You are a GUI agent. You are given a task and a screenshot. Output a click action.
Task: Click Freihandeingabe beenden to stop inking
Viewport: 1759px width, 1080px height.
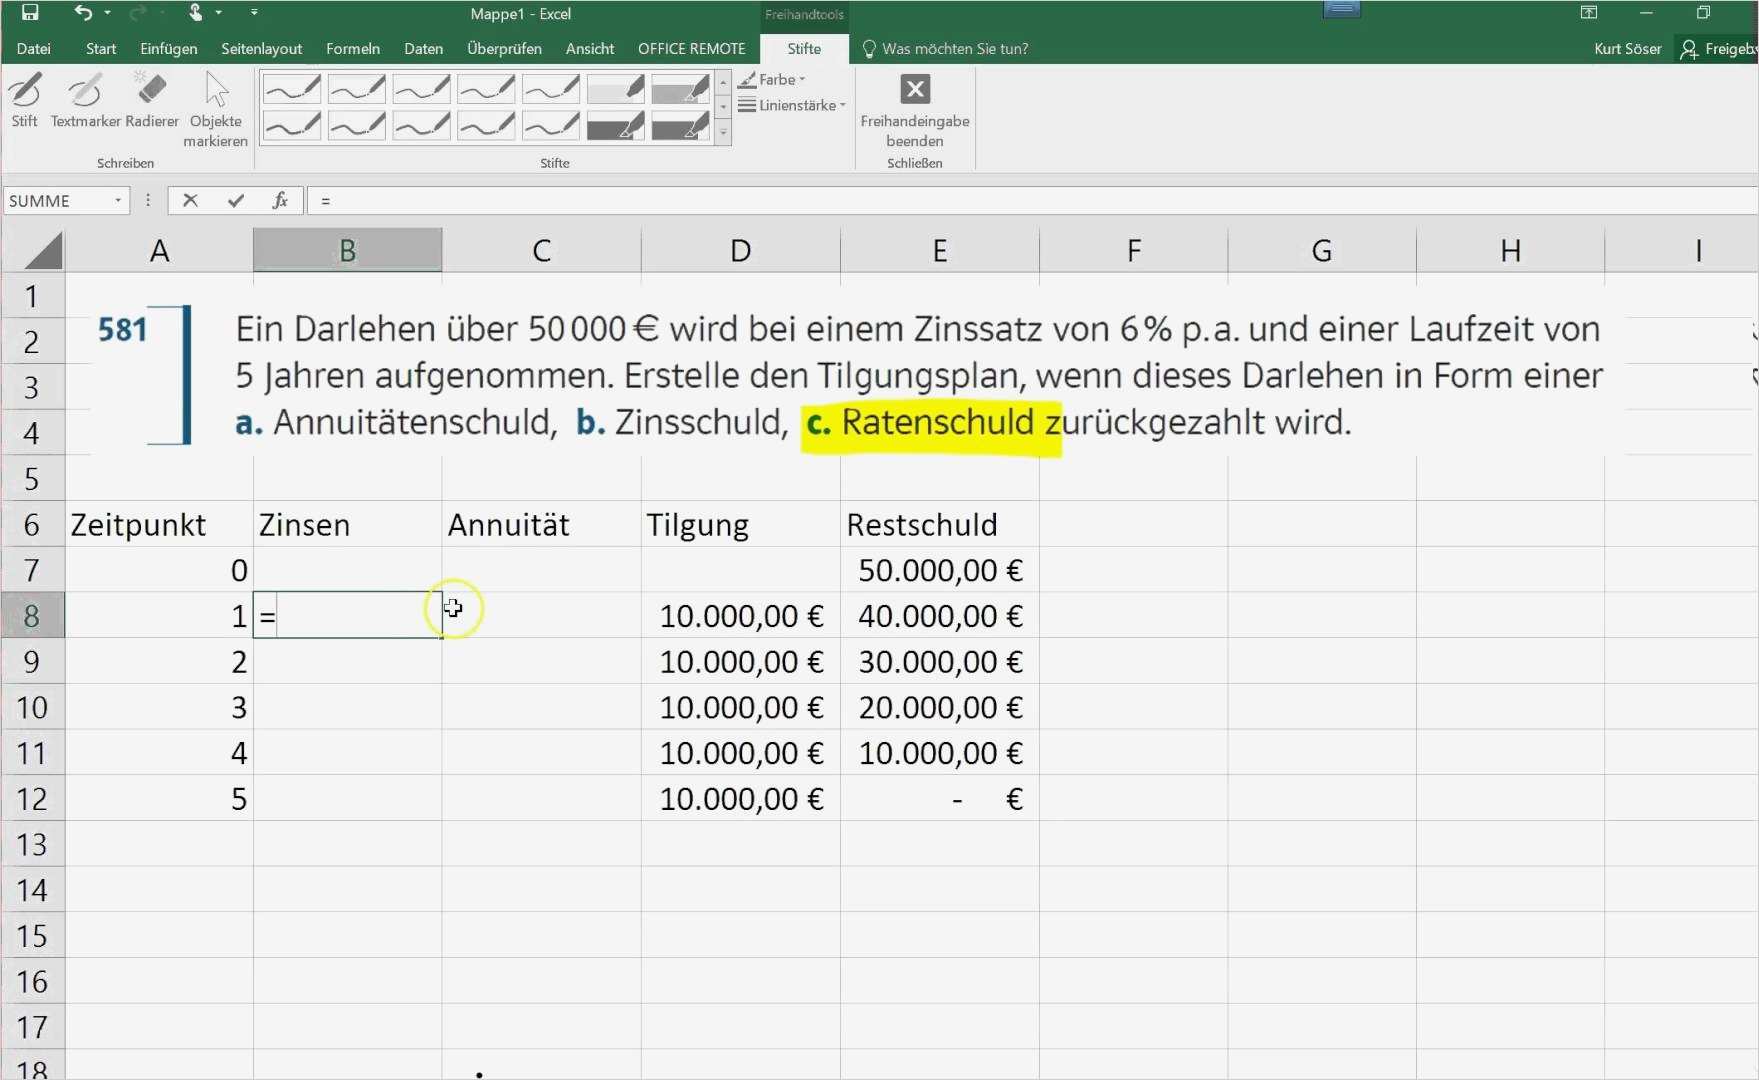914,110
